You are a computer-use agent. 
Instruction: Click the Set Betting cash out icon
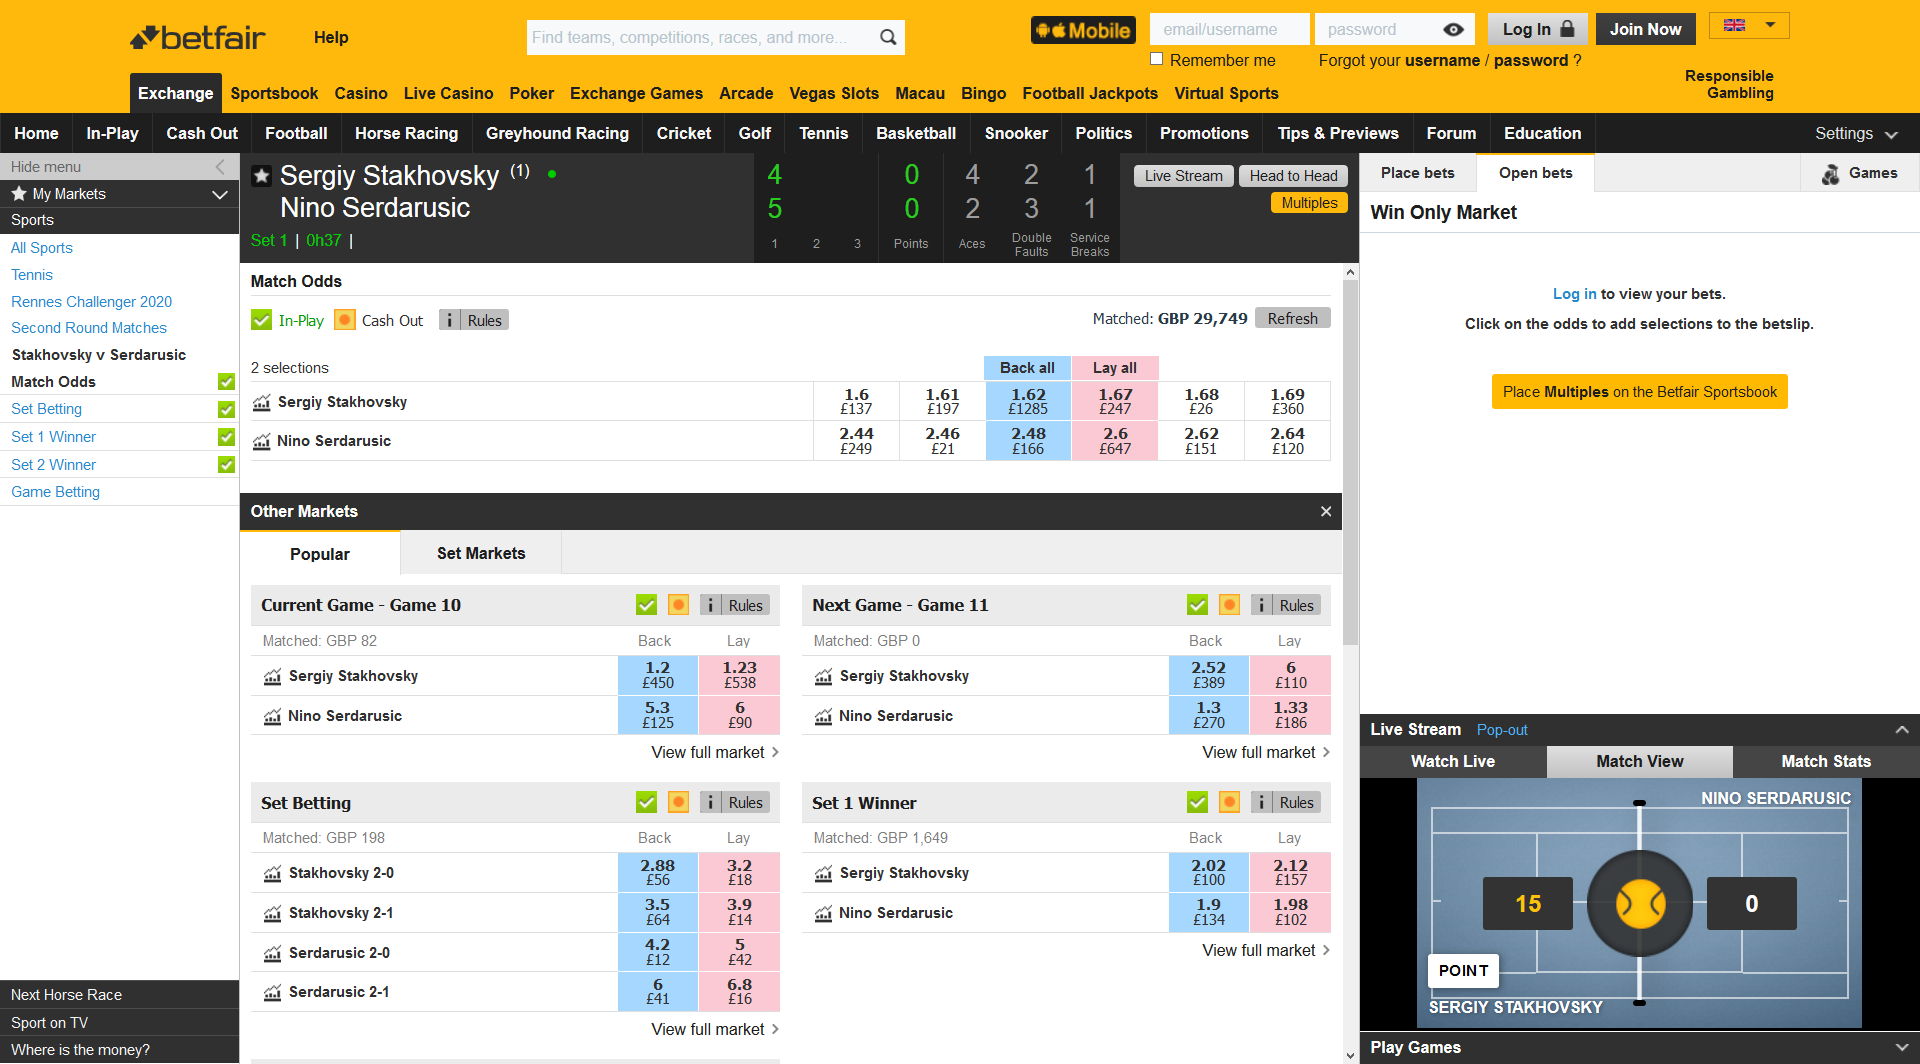point(678,802)
